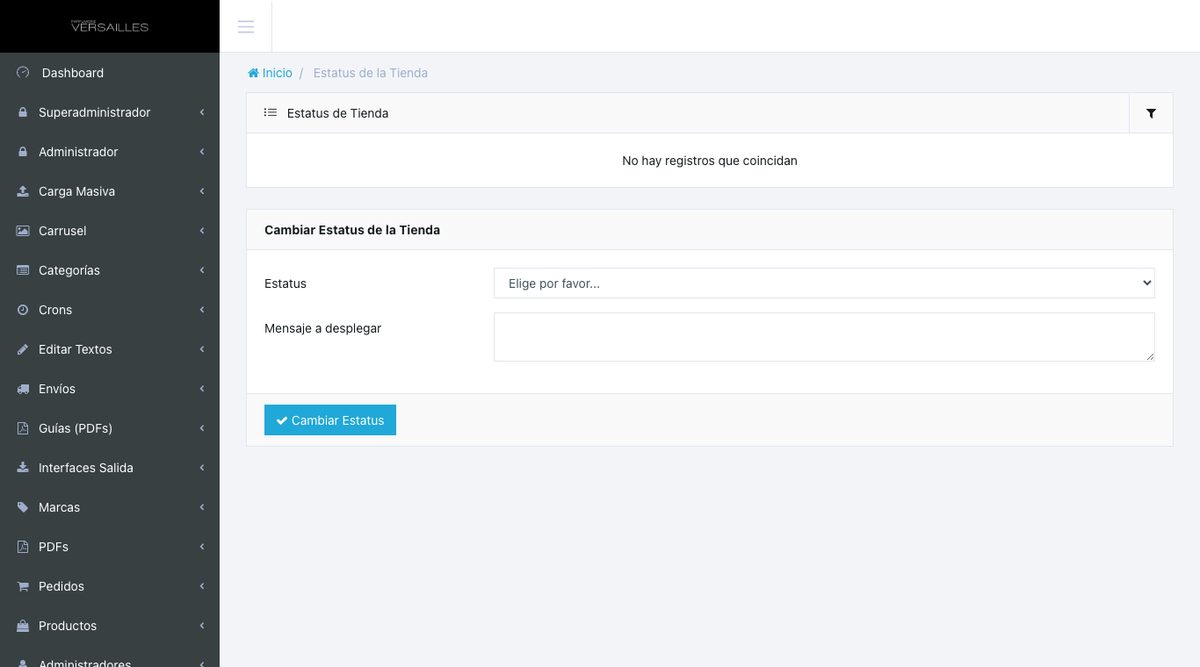1200x667 pixels.
Task: Expand the Envíos submenu chevron
Action: pos(202,389)
